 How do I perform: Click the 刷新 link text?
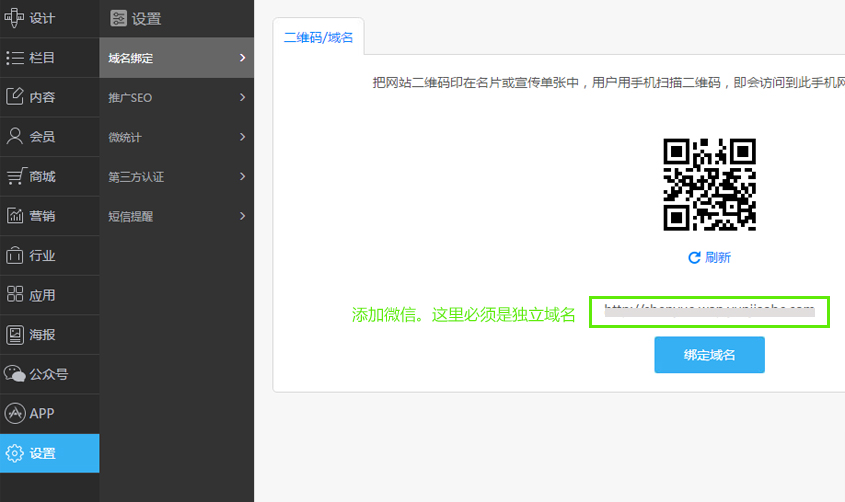[718, 257]
